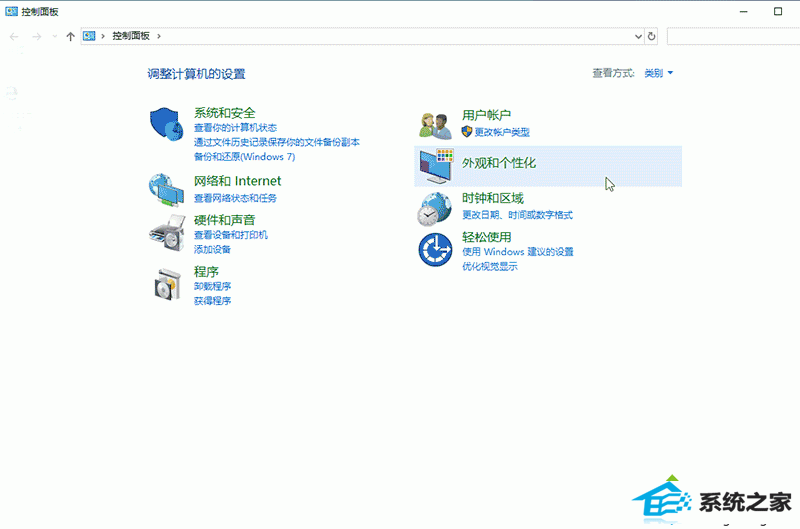
Task: Expand the chevron after 控制面板 in the address bar
Action: [x=159, y=36]
